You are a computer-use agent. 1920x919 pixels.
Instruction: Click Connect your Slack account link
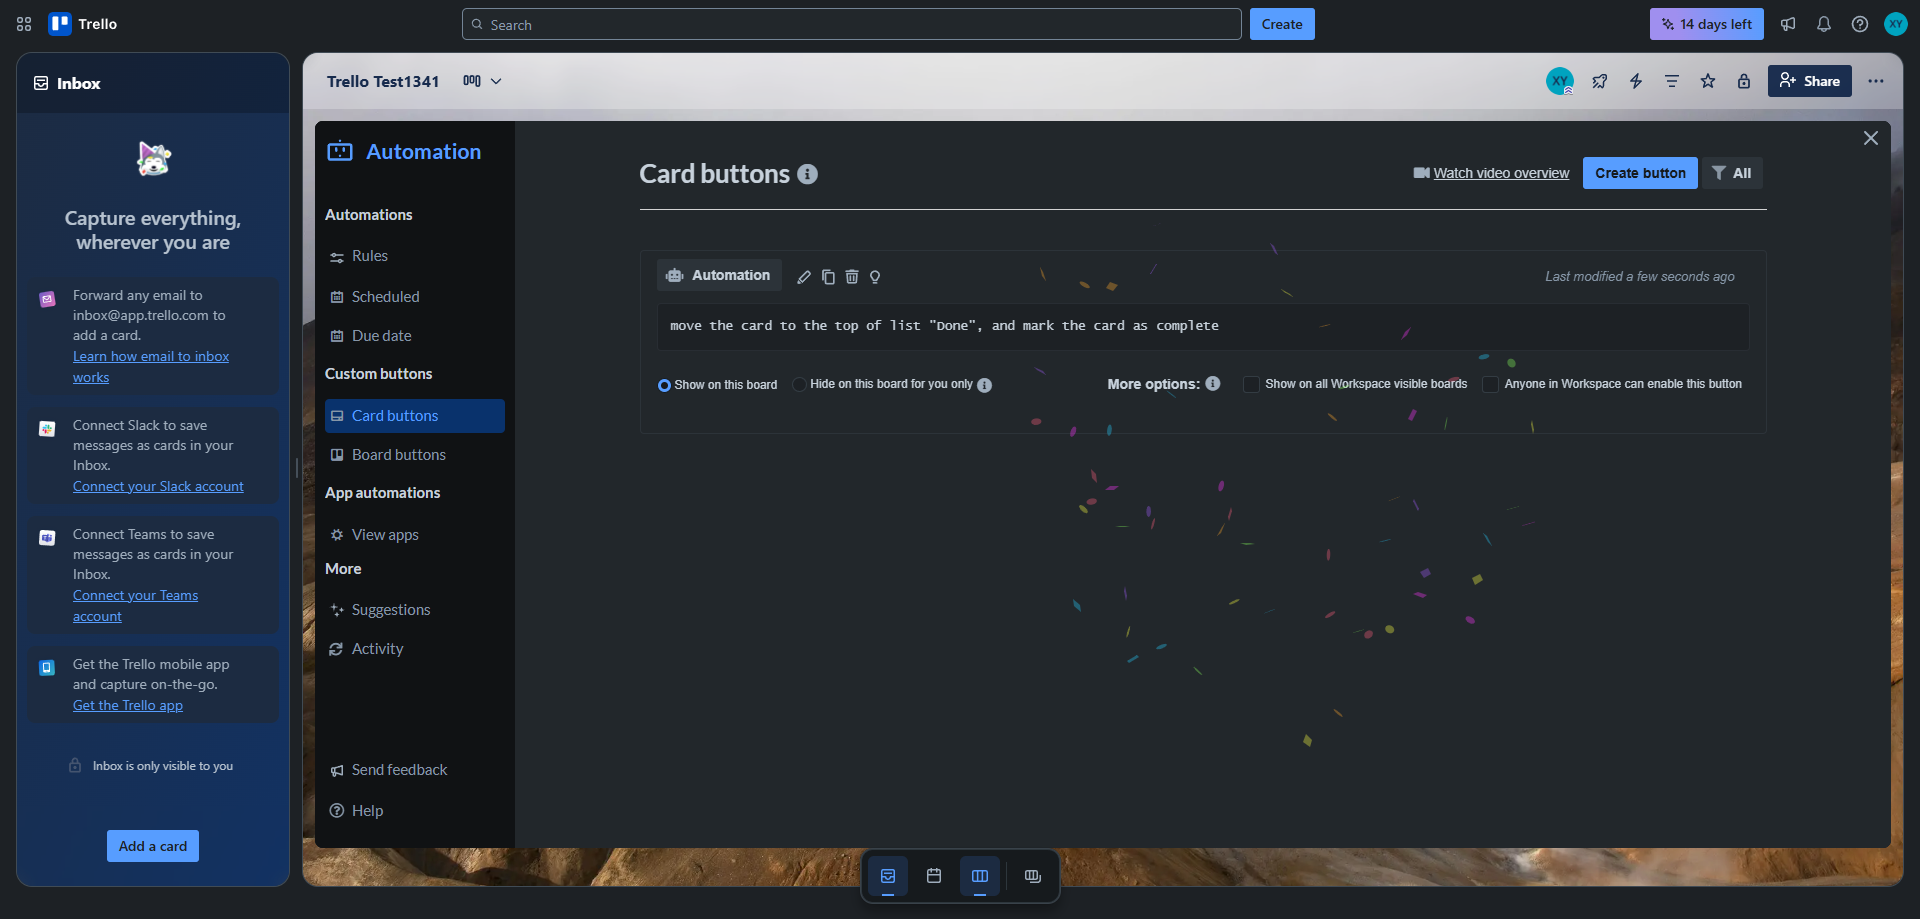tap(158, 486)
